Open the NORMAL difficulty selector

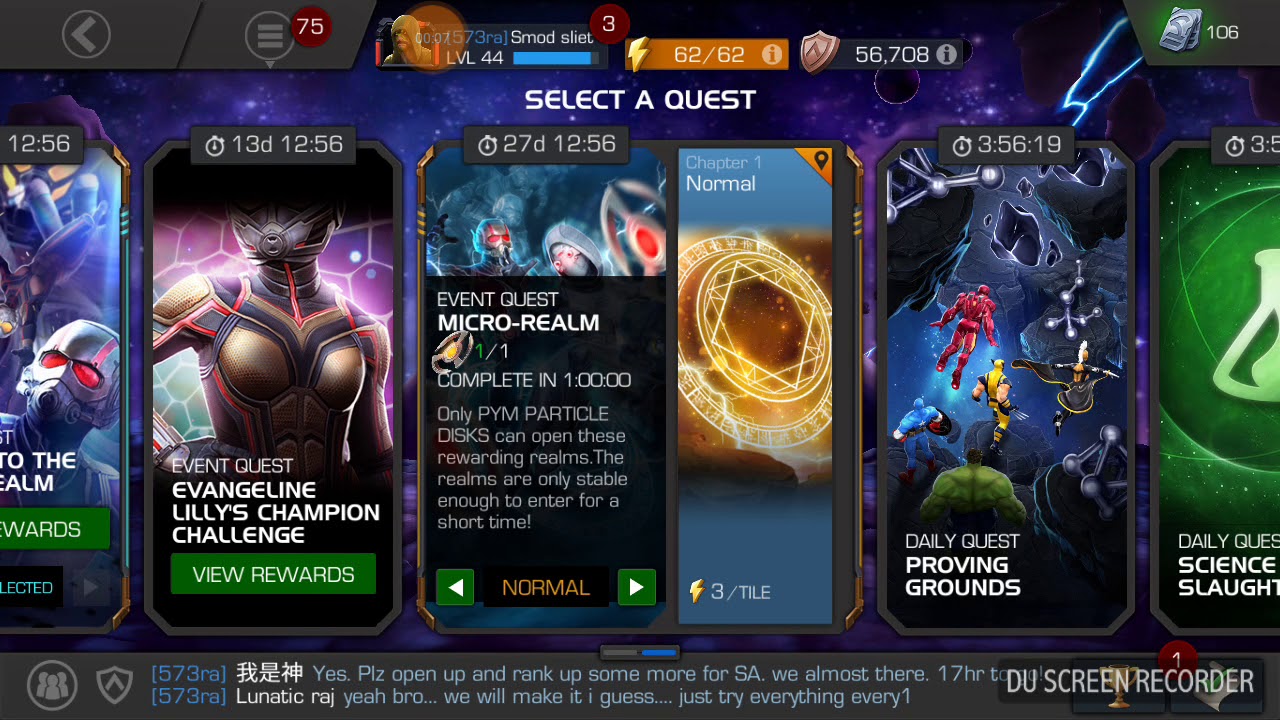tap(546, 587)
